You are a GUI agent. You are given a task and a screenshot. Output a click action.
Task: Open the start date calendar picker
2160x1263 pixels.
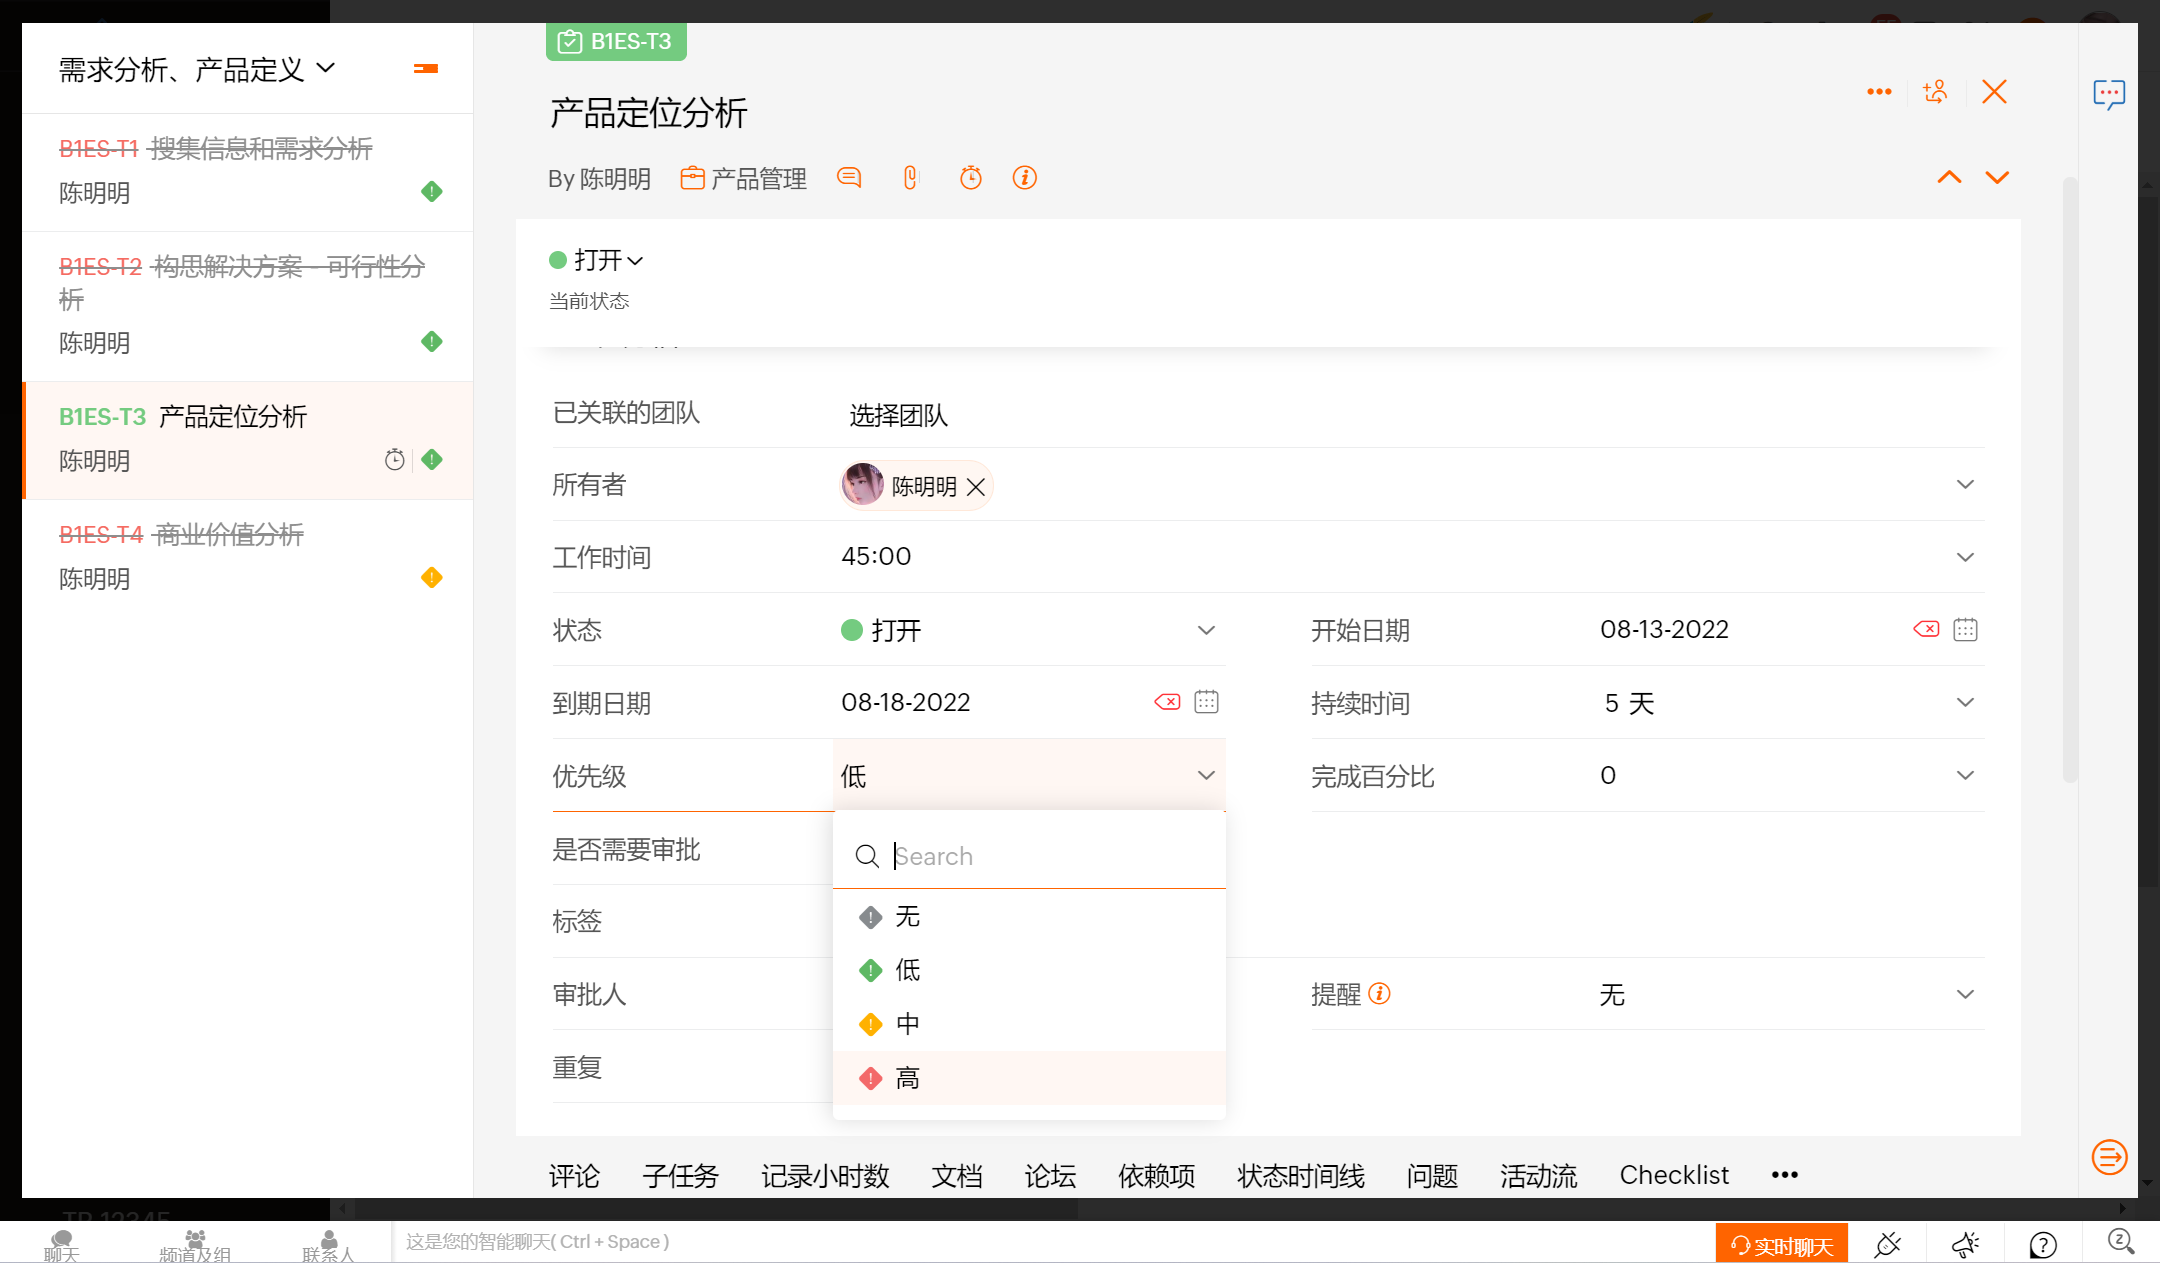[1965, 629]
